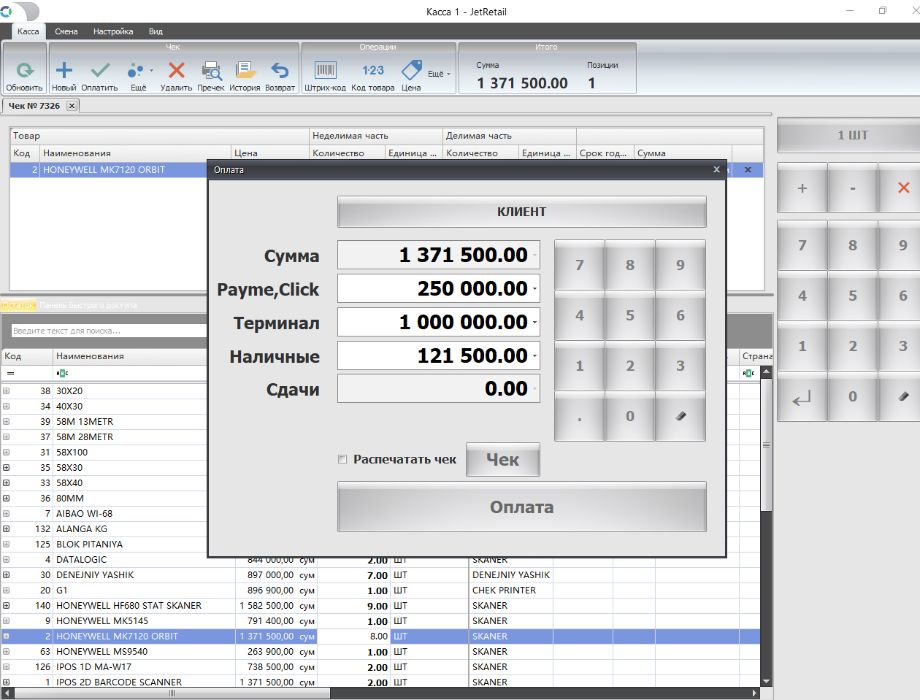Open the Касса menu tab
This screenshot has width=920, height=700.
28,31
